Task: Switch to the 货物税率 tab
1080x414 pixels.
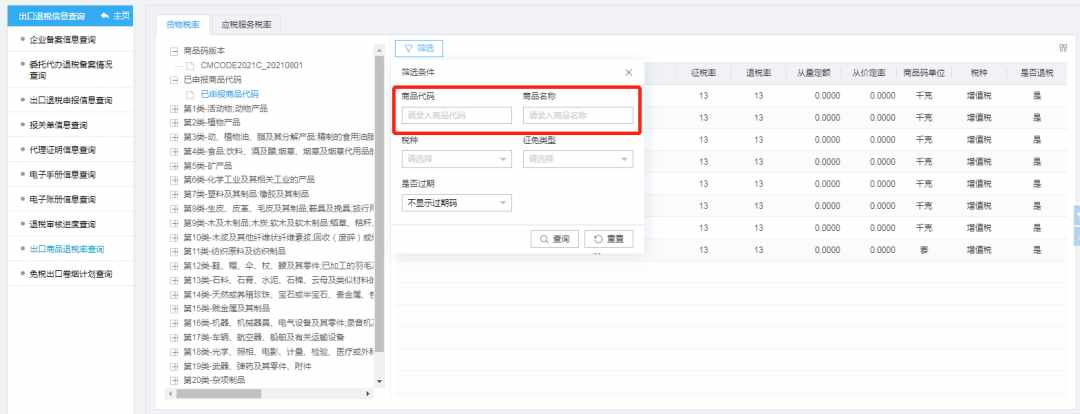Action: [x=183, y=25]
